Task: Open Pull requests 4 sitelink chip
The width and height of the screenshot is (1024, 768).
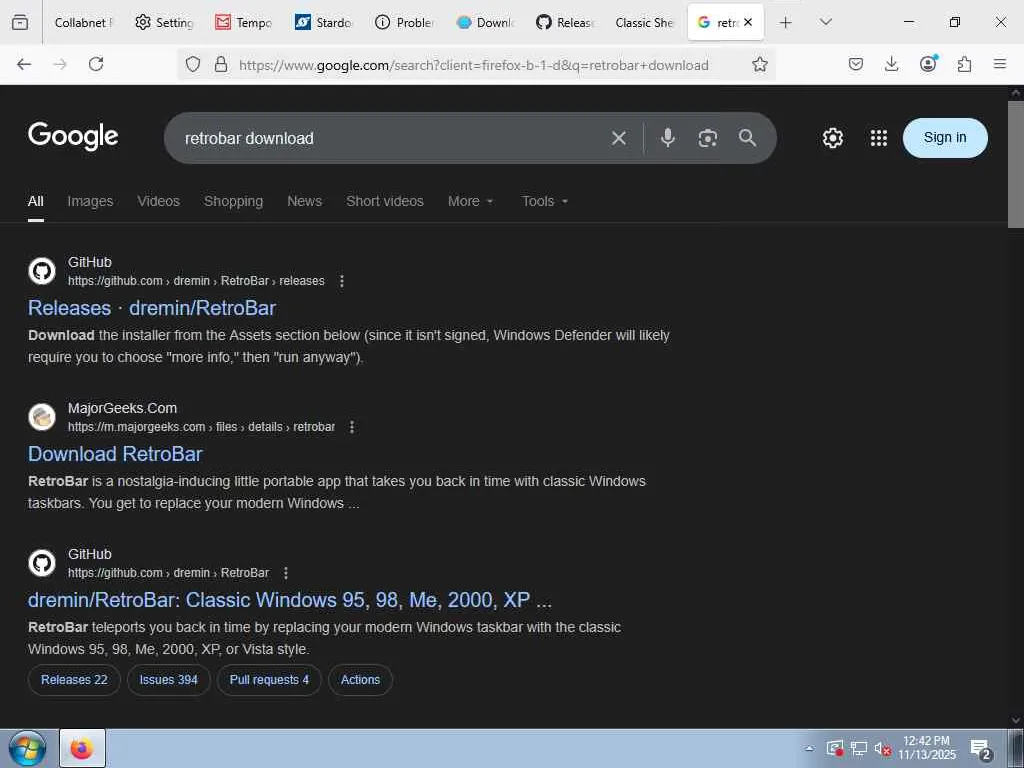Action: tap(269, 680)
